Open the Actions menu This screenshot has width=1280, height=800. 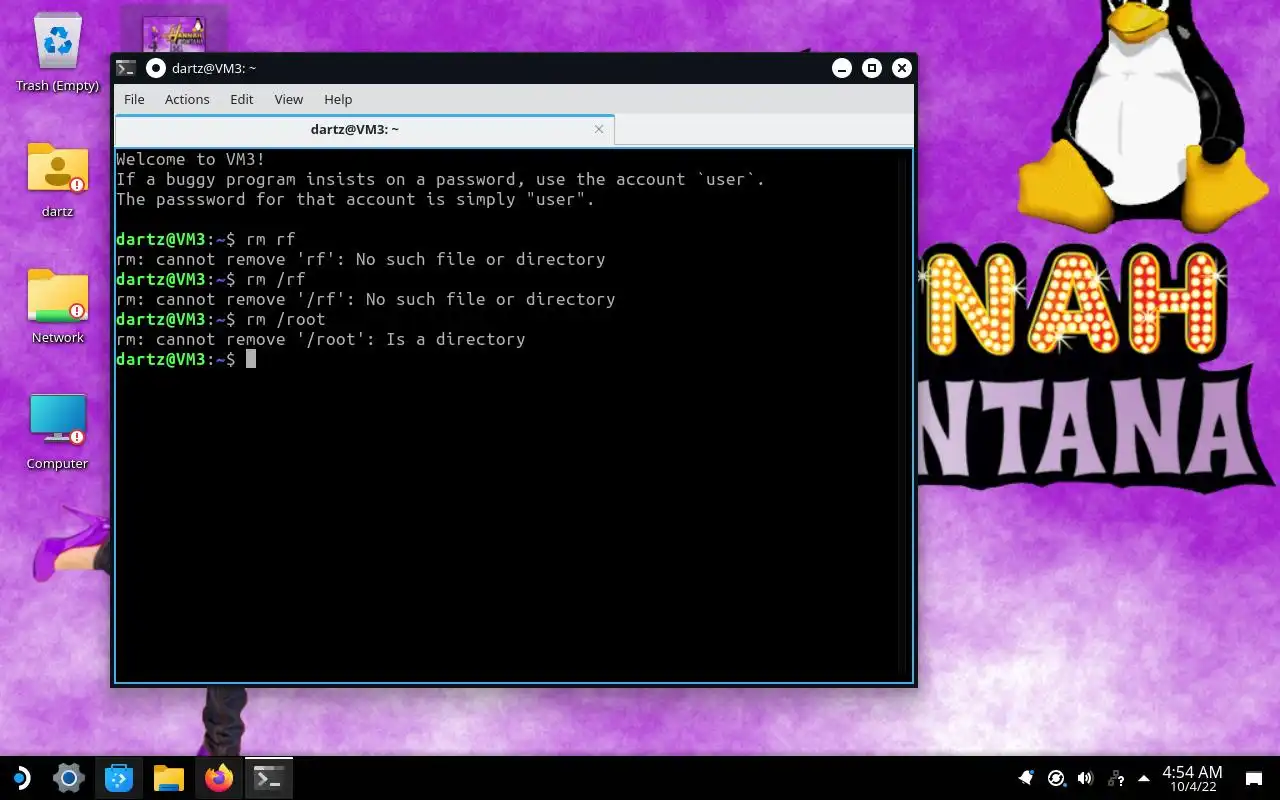pos(187,99)
